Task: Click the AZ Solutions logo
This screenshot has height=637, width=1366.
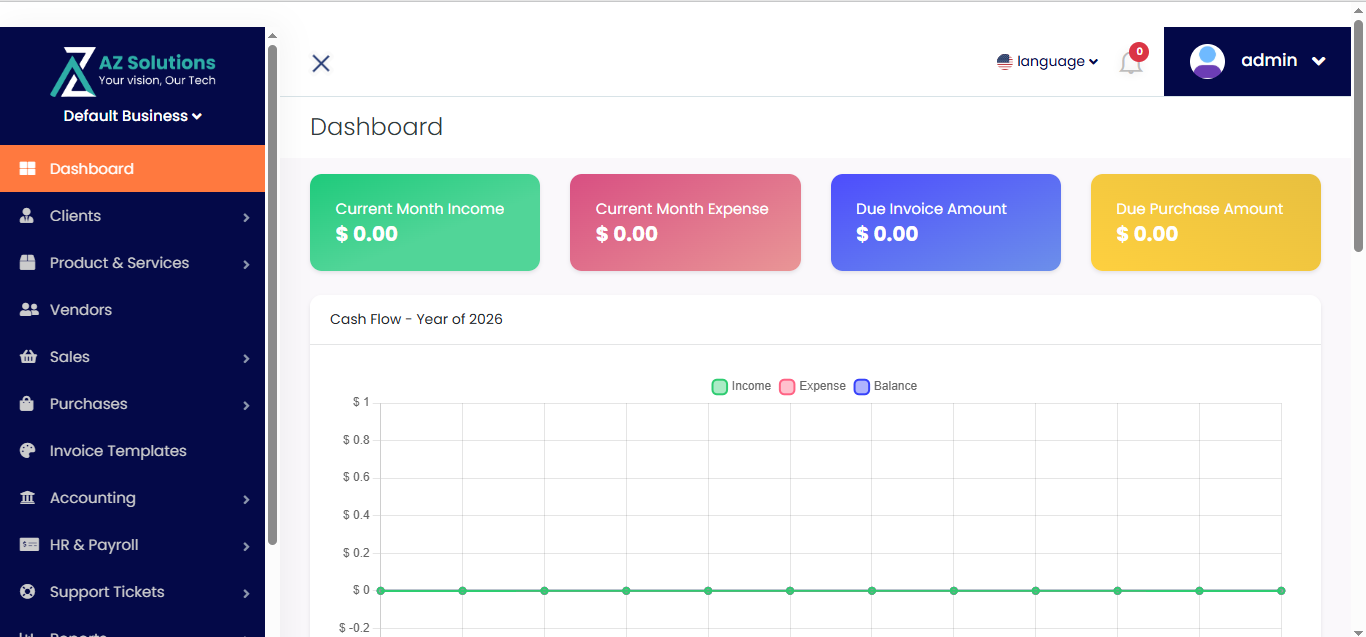Action: (x=133, y=71)
